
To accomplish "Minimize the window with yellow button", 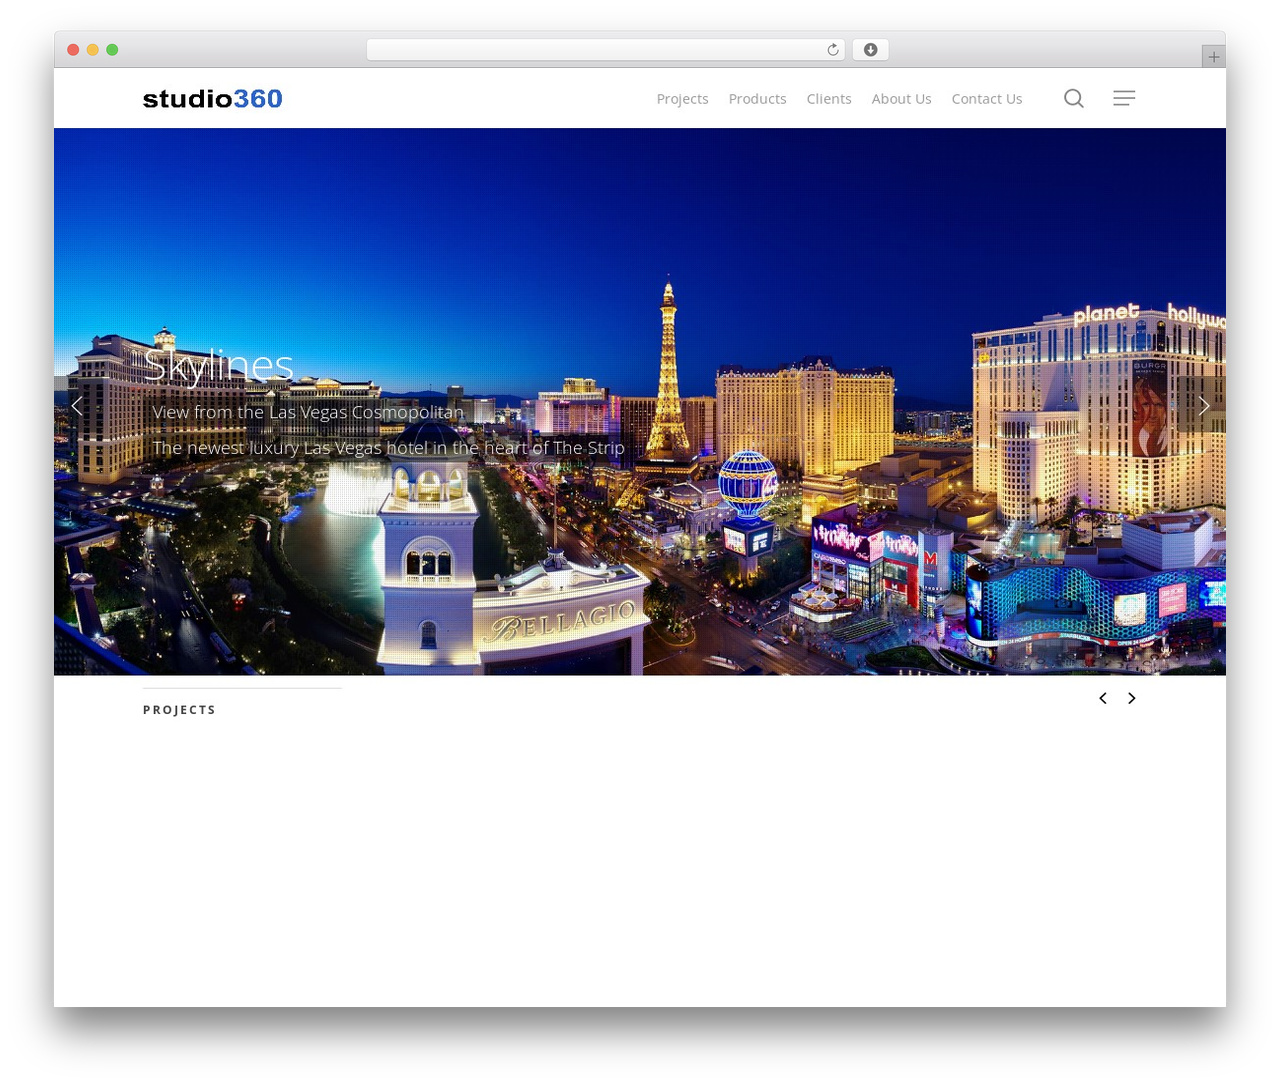I will tap(92, 50).
